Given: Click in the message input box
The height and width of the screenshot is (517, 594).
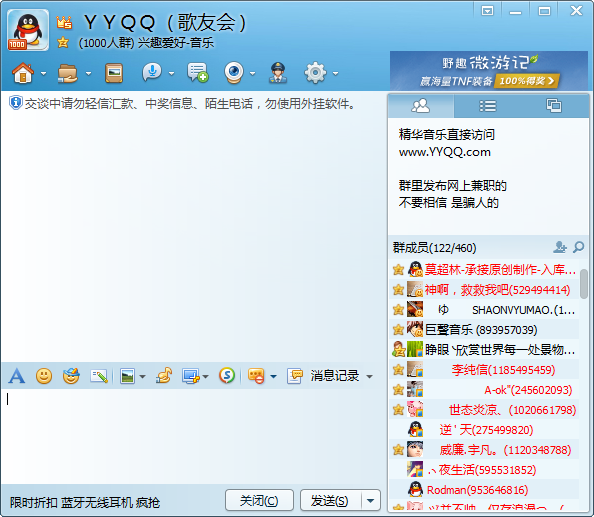Looking at the screenshot, I should click(193, 436).
